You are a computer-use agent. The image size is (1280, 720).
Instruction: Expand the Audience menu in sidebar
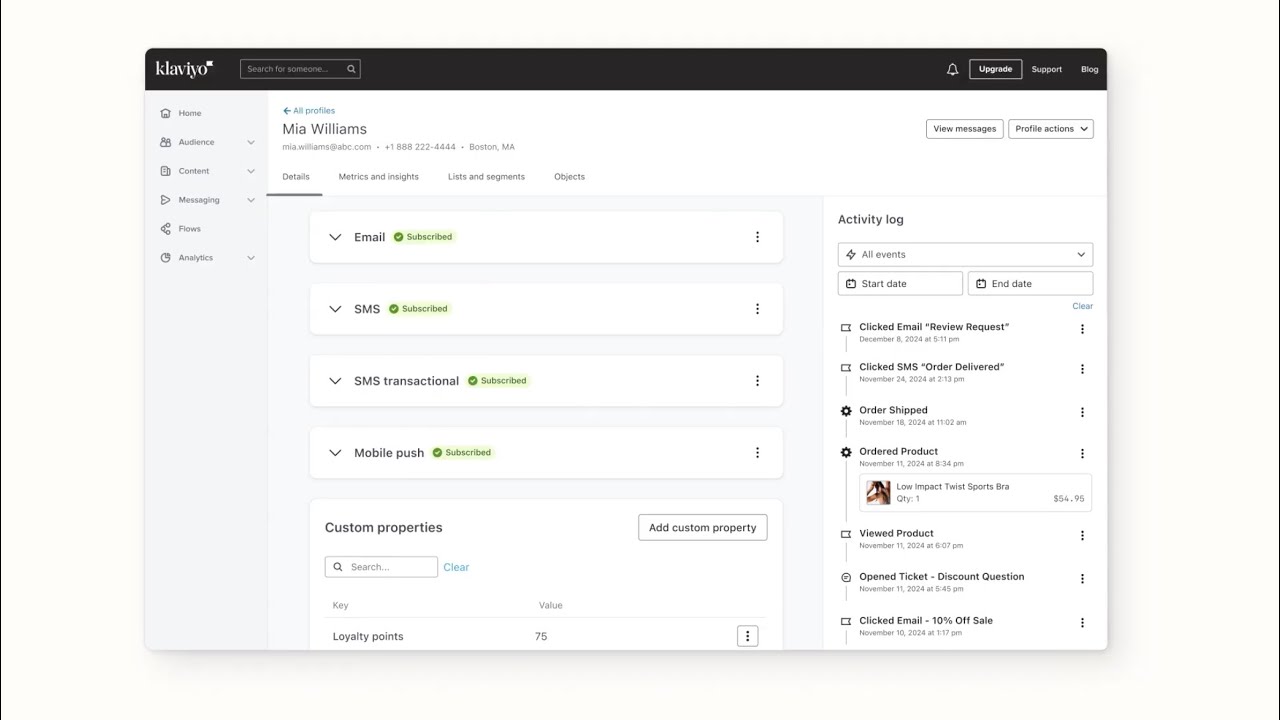[250, 142]
